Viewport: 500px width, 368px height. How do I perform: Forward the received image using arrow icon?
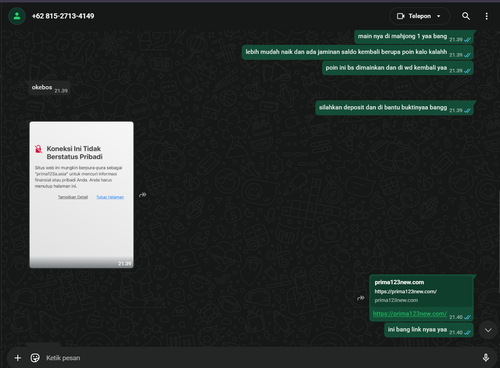click(143, 195)
